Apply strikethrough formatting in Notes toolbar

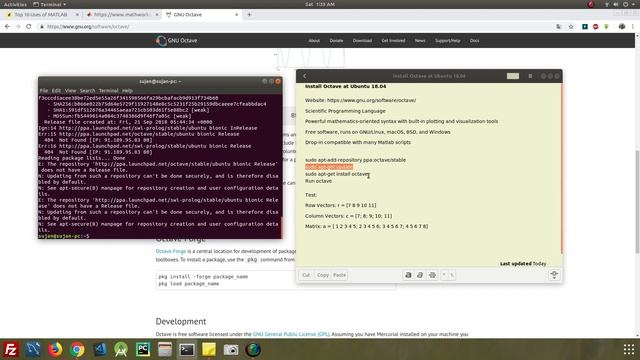tap(432, 275)
